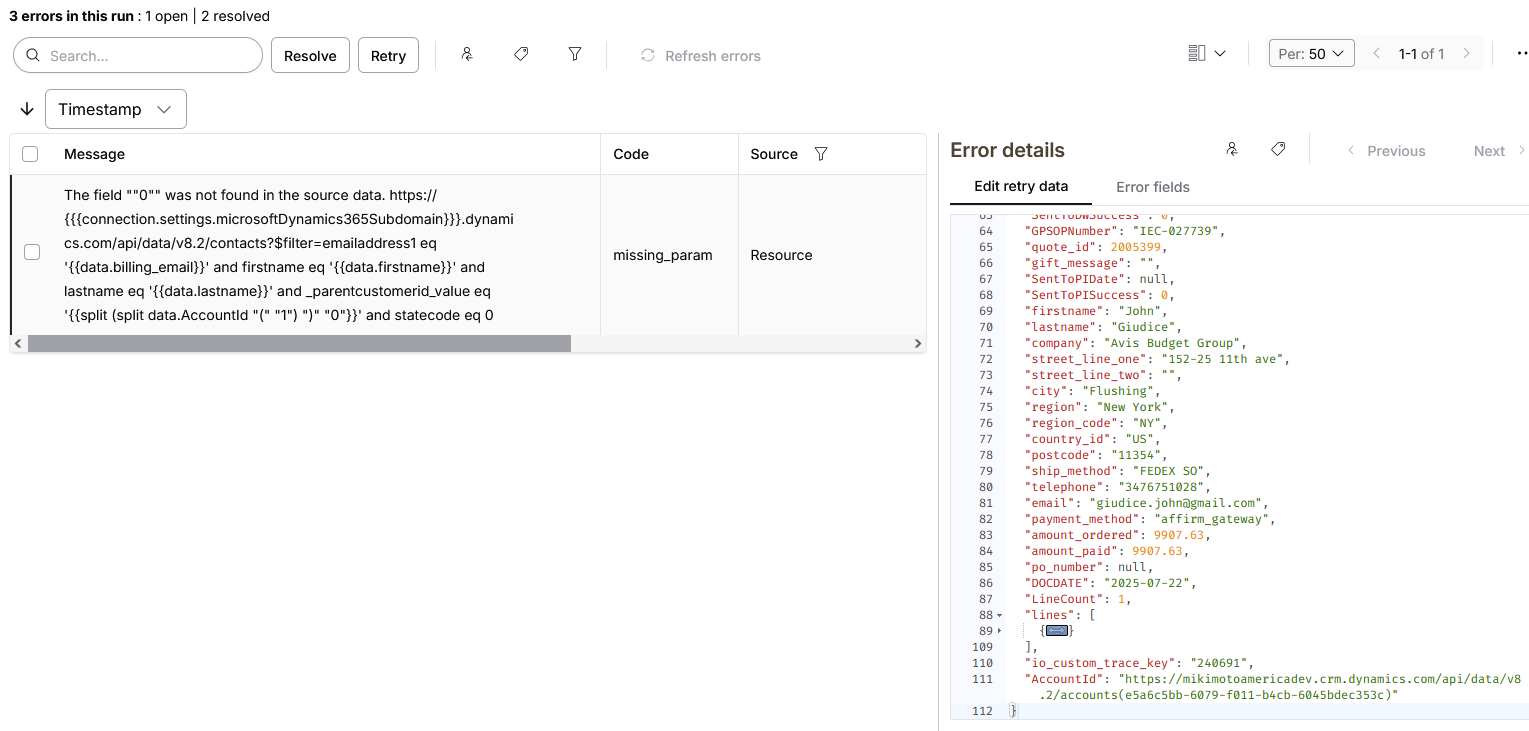The width and height of the screenshot is (1529, 731).
Task: Click the Code column header
Action: point(631,154)
